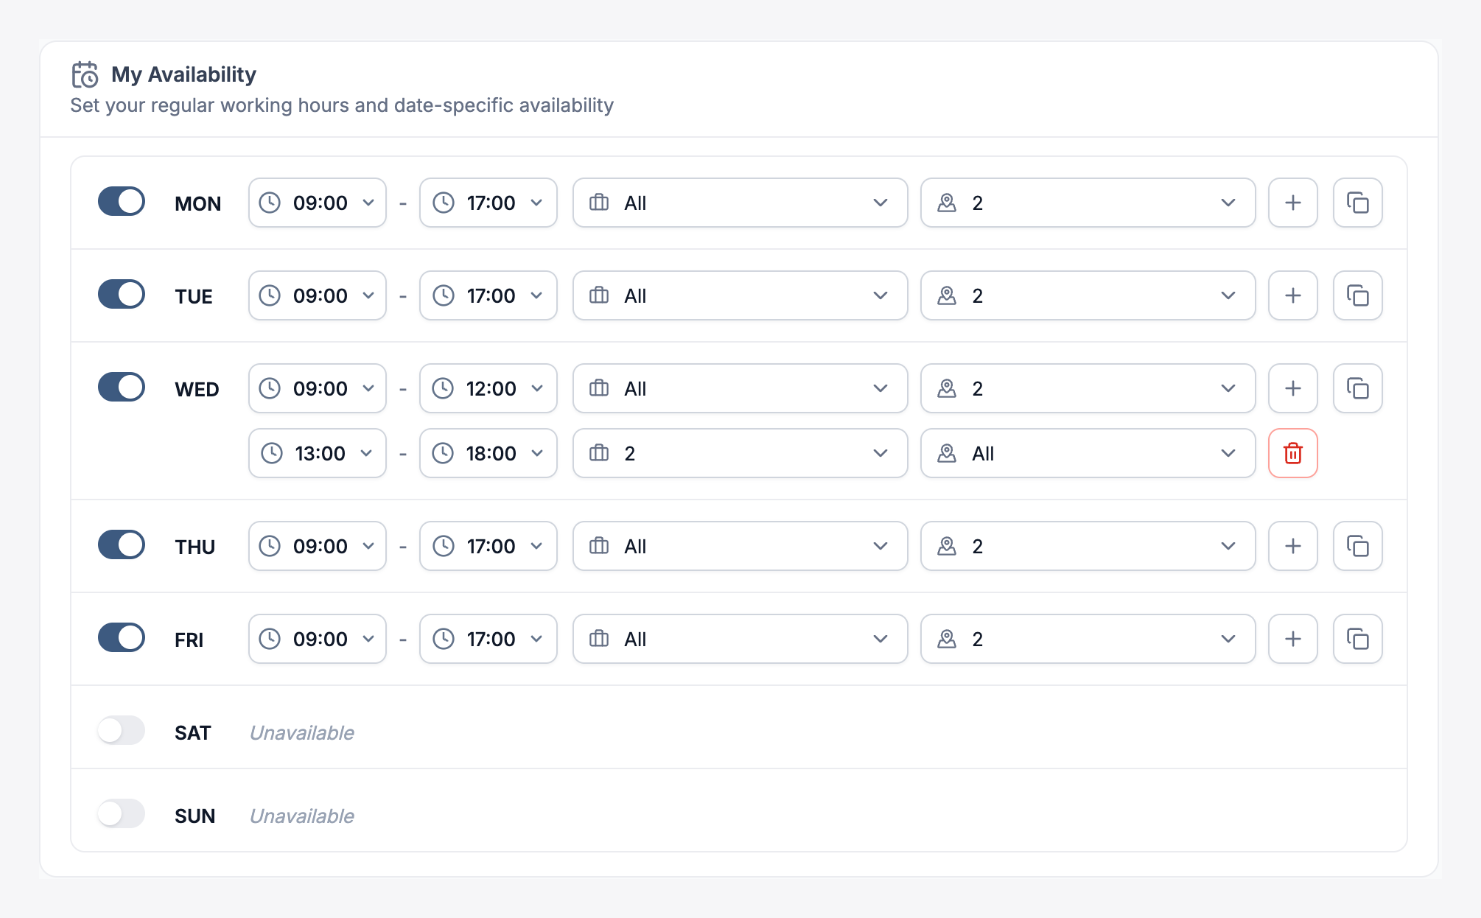Enable Sunday availability
The image size is (1481, 918).
[121, 814]
